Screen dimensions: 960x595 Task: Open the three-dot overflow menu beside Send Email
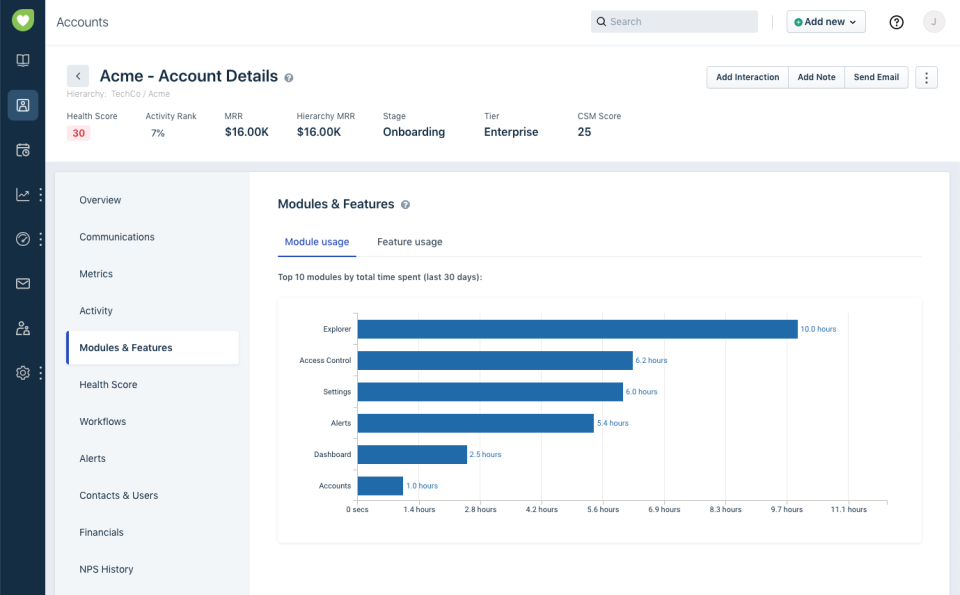925,77
